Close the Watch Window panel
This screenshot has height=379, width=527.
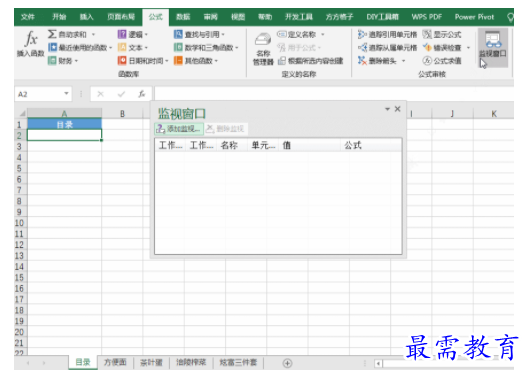tap(398, 109)
